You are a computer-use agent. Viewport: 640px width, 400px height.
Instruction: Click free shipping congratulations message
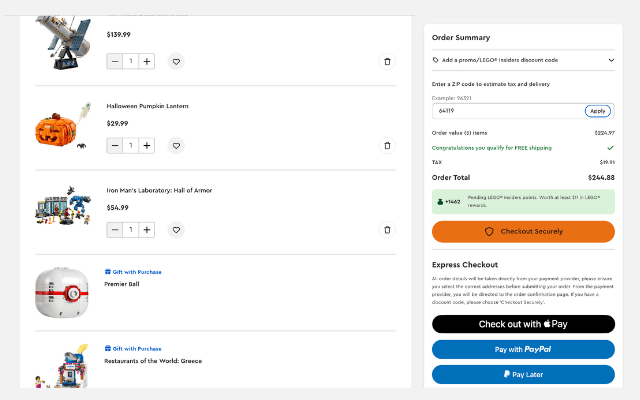coord(491,148)
